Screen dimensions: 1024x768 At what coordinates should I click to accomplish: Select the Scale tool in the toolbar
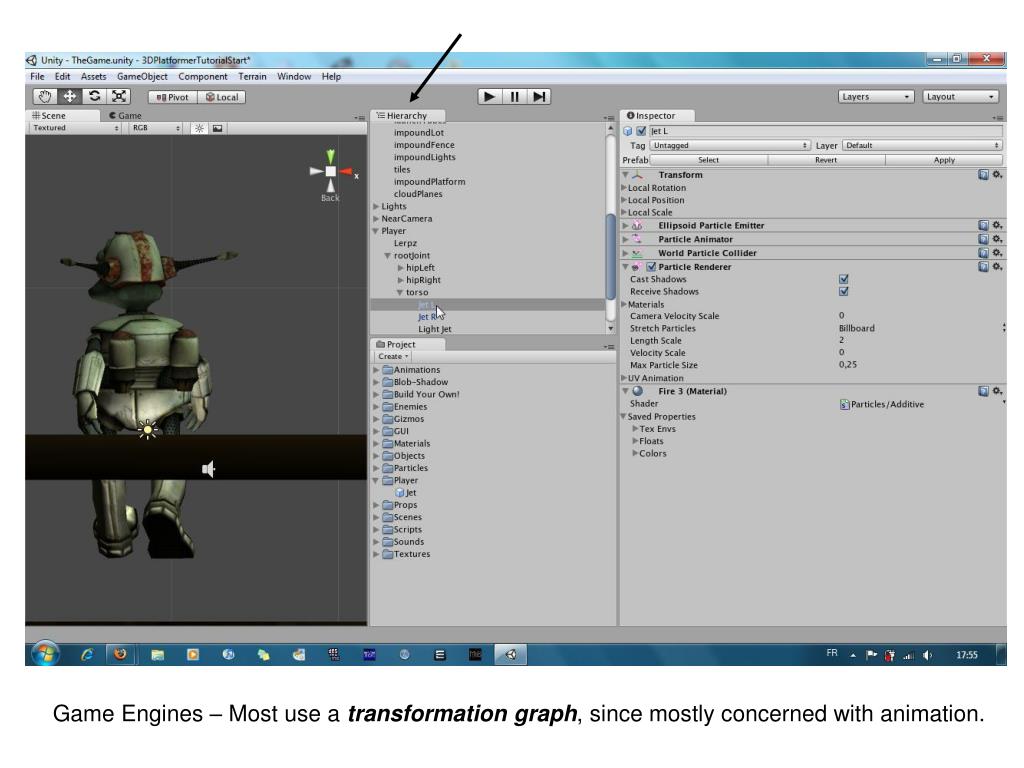[119, 97]
